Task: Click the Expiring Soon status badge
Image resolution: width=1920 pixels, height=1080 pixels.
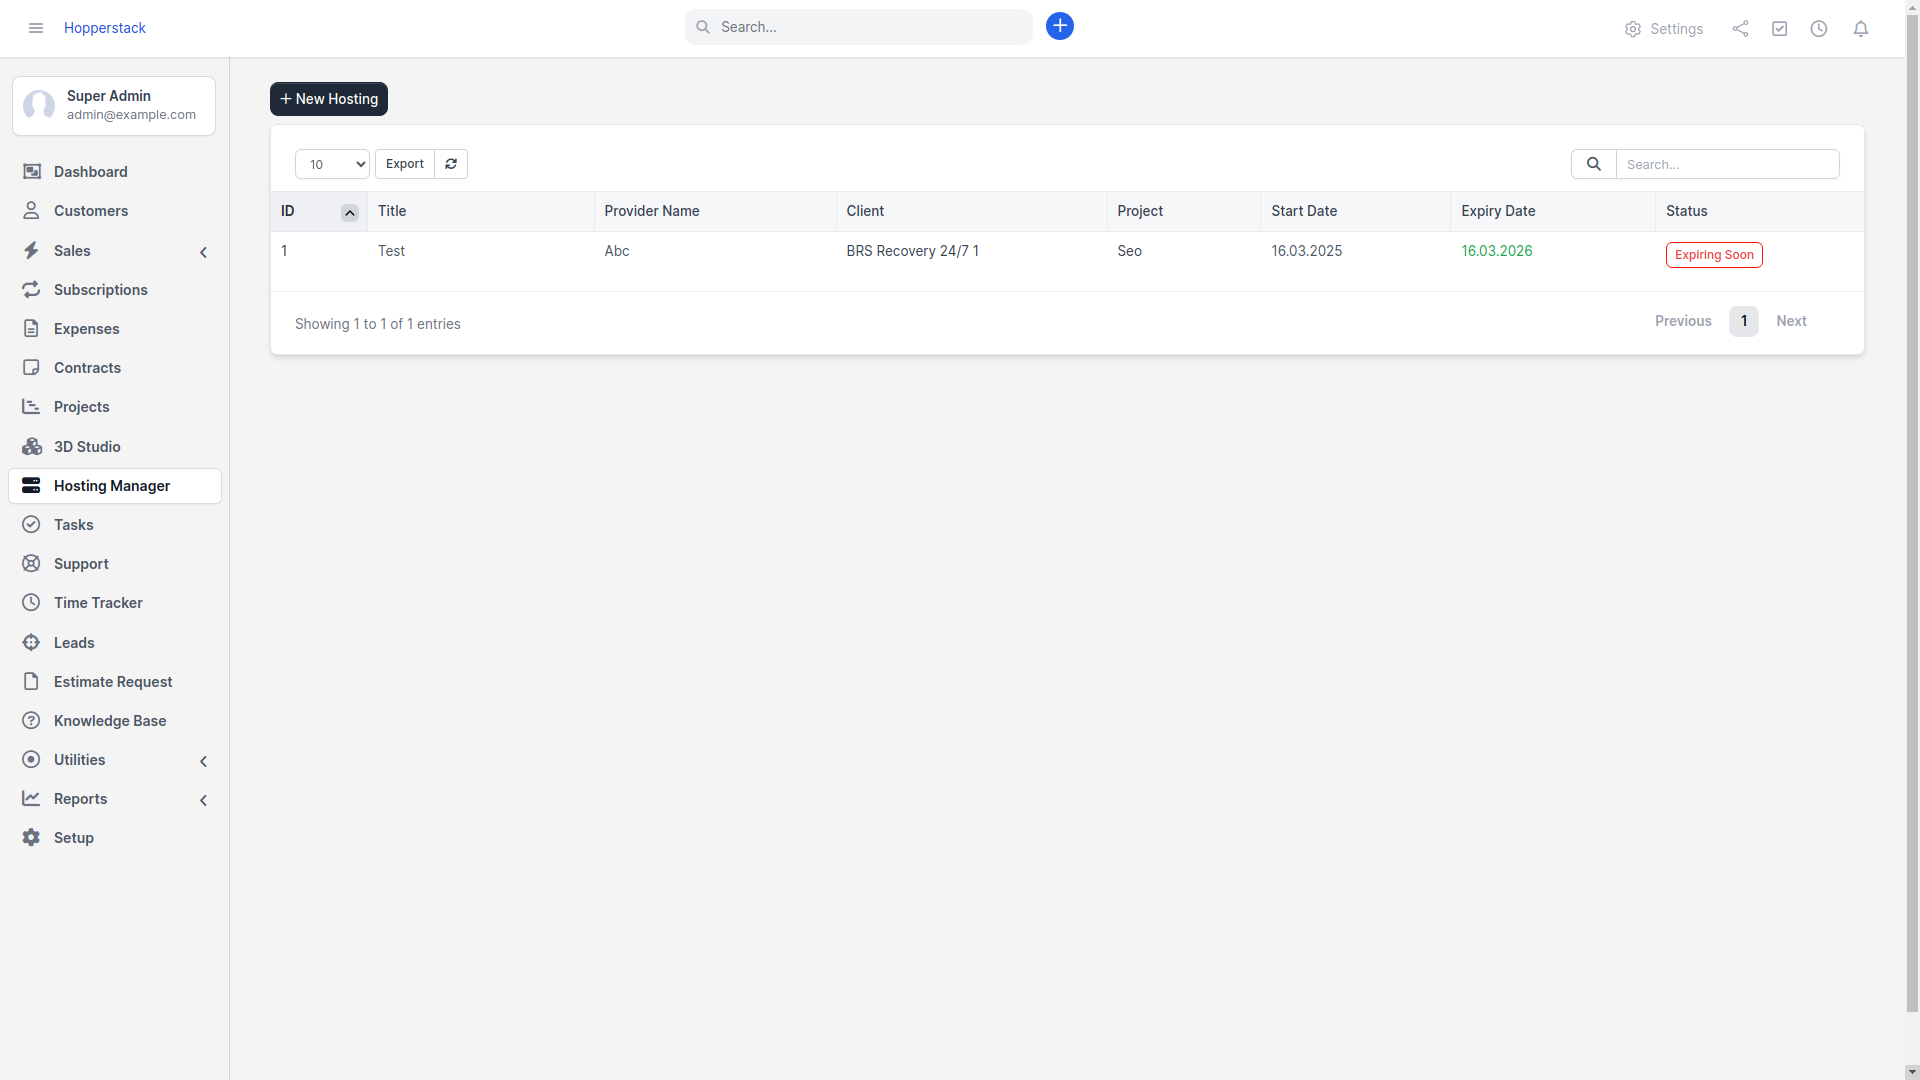Action: [x=1713, y=255]
